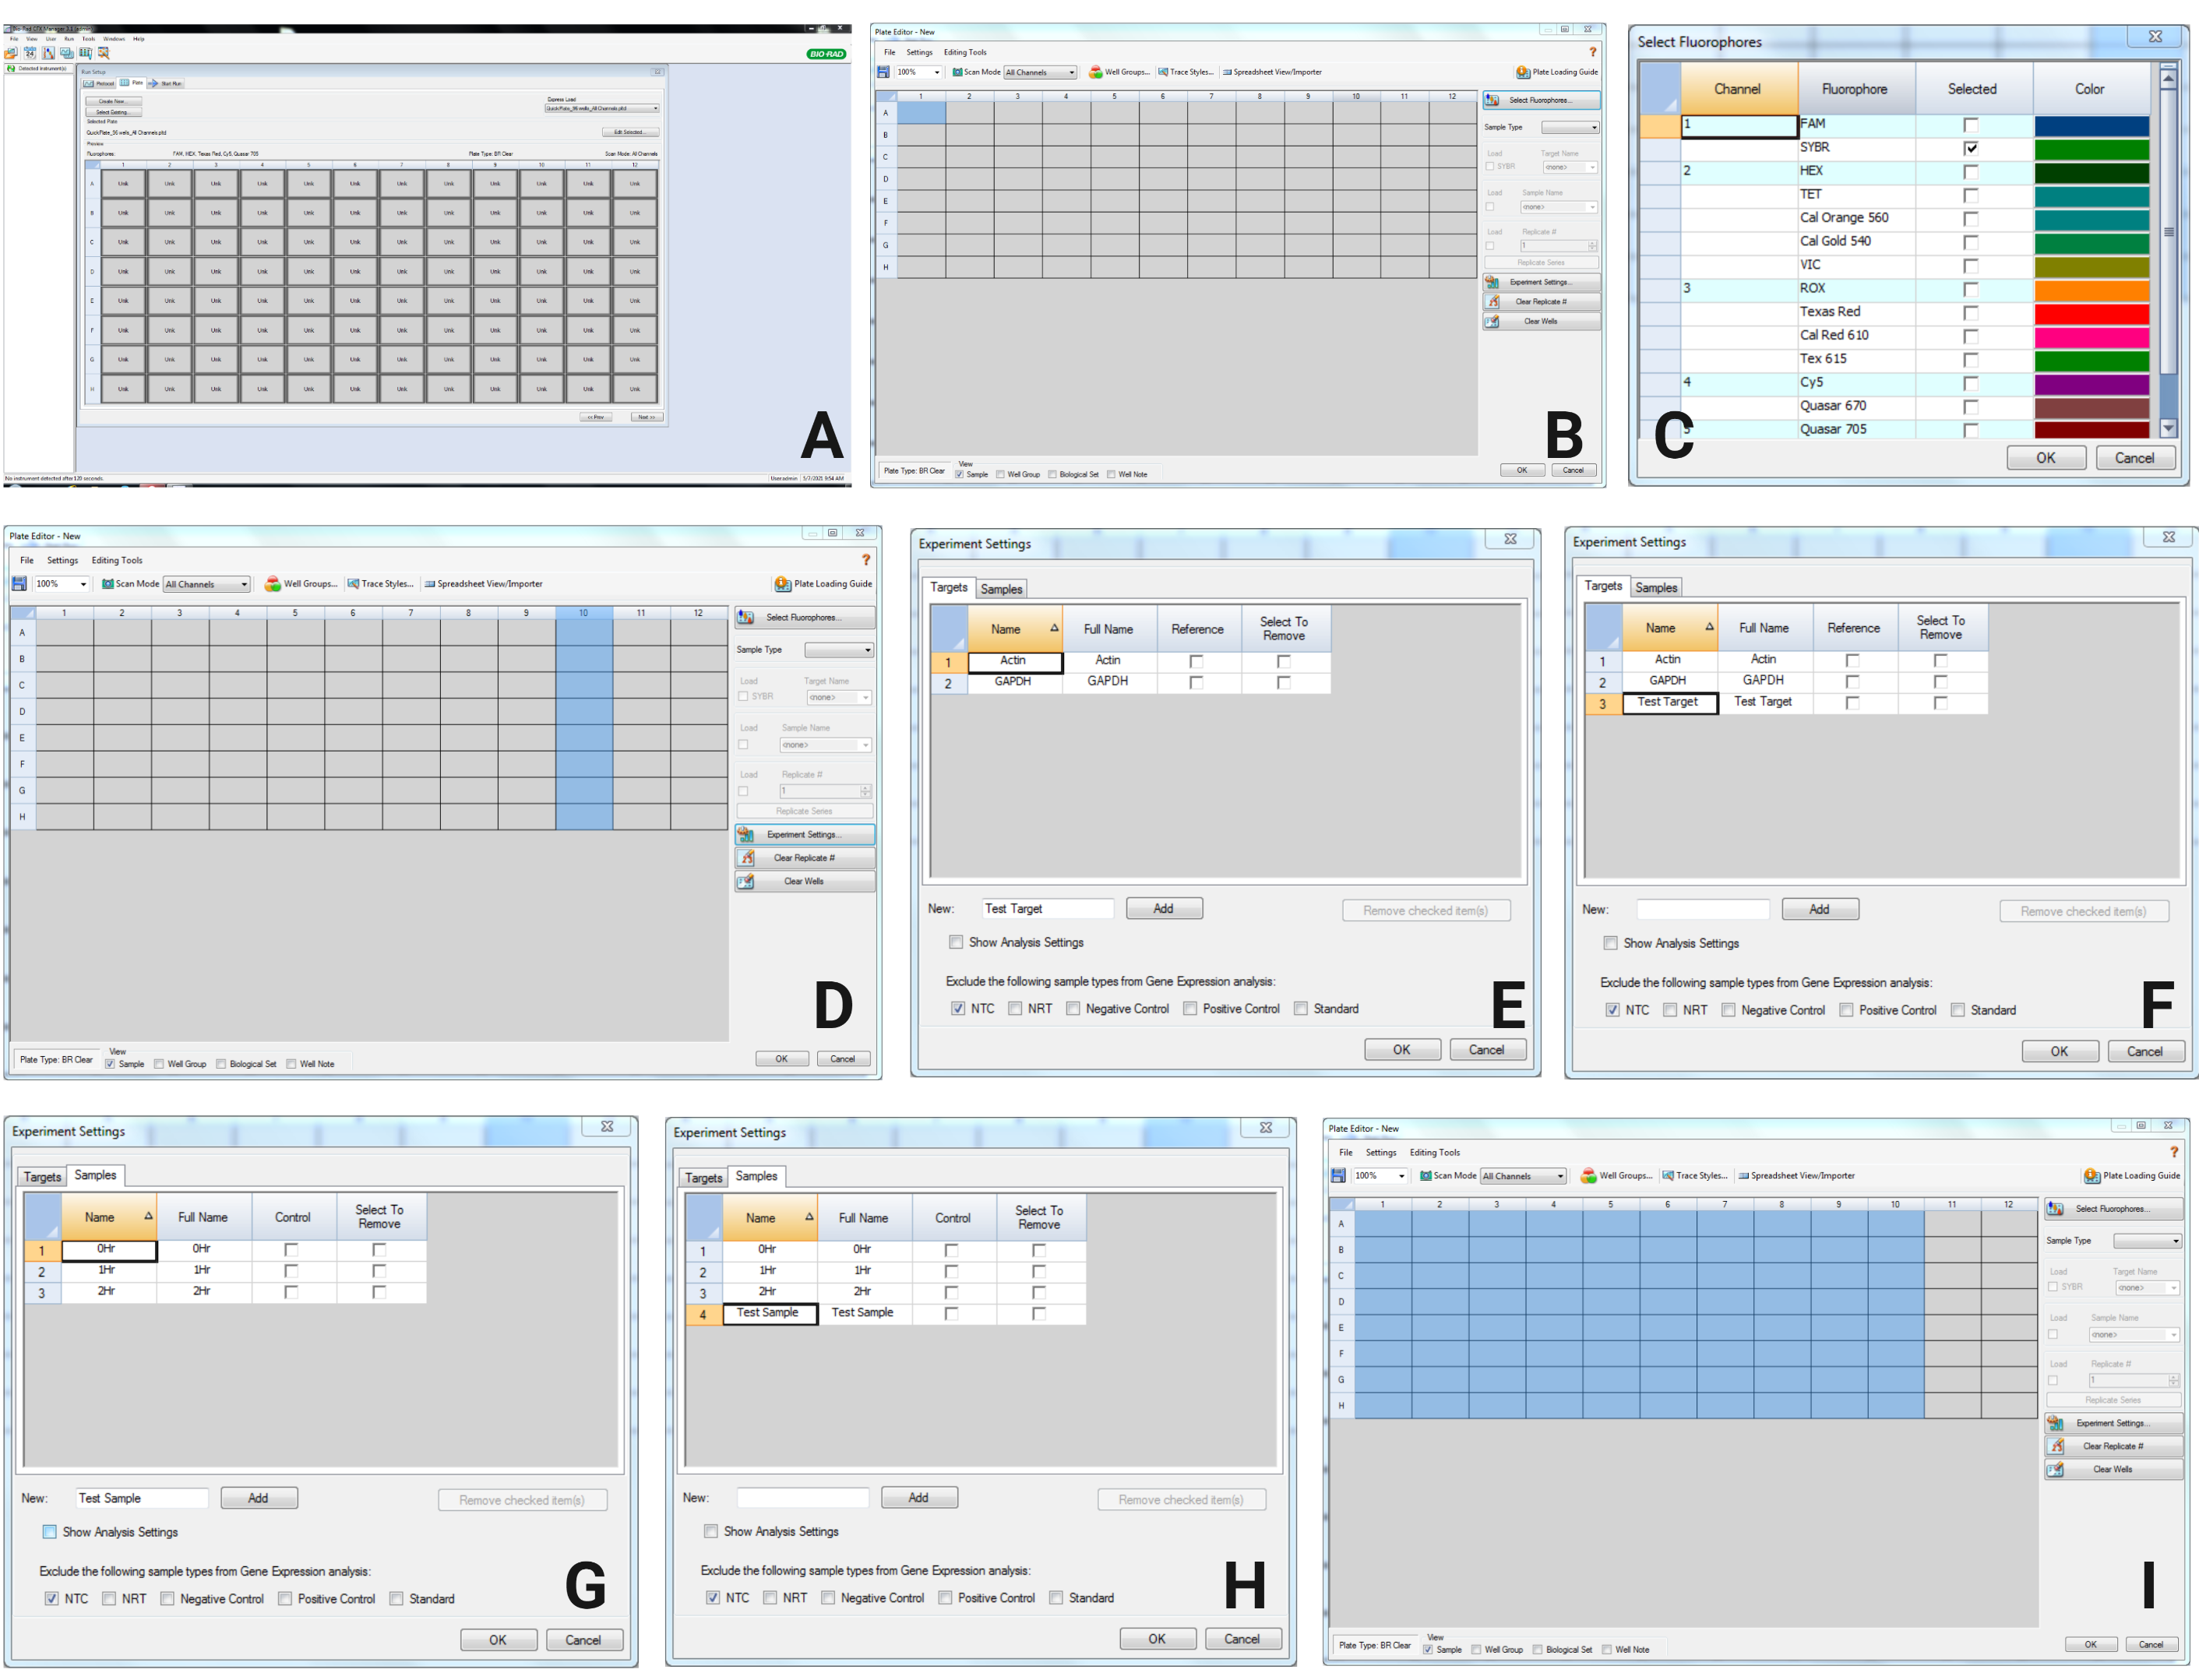The width and height of the screenshot is (2199, 1680).
Task: Click the Texas Red color swatch
Action: click(2091, 312)
